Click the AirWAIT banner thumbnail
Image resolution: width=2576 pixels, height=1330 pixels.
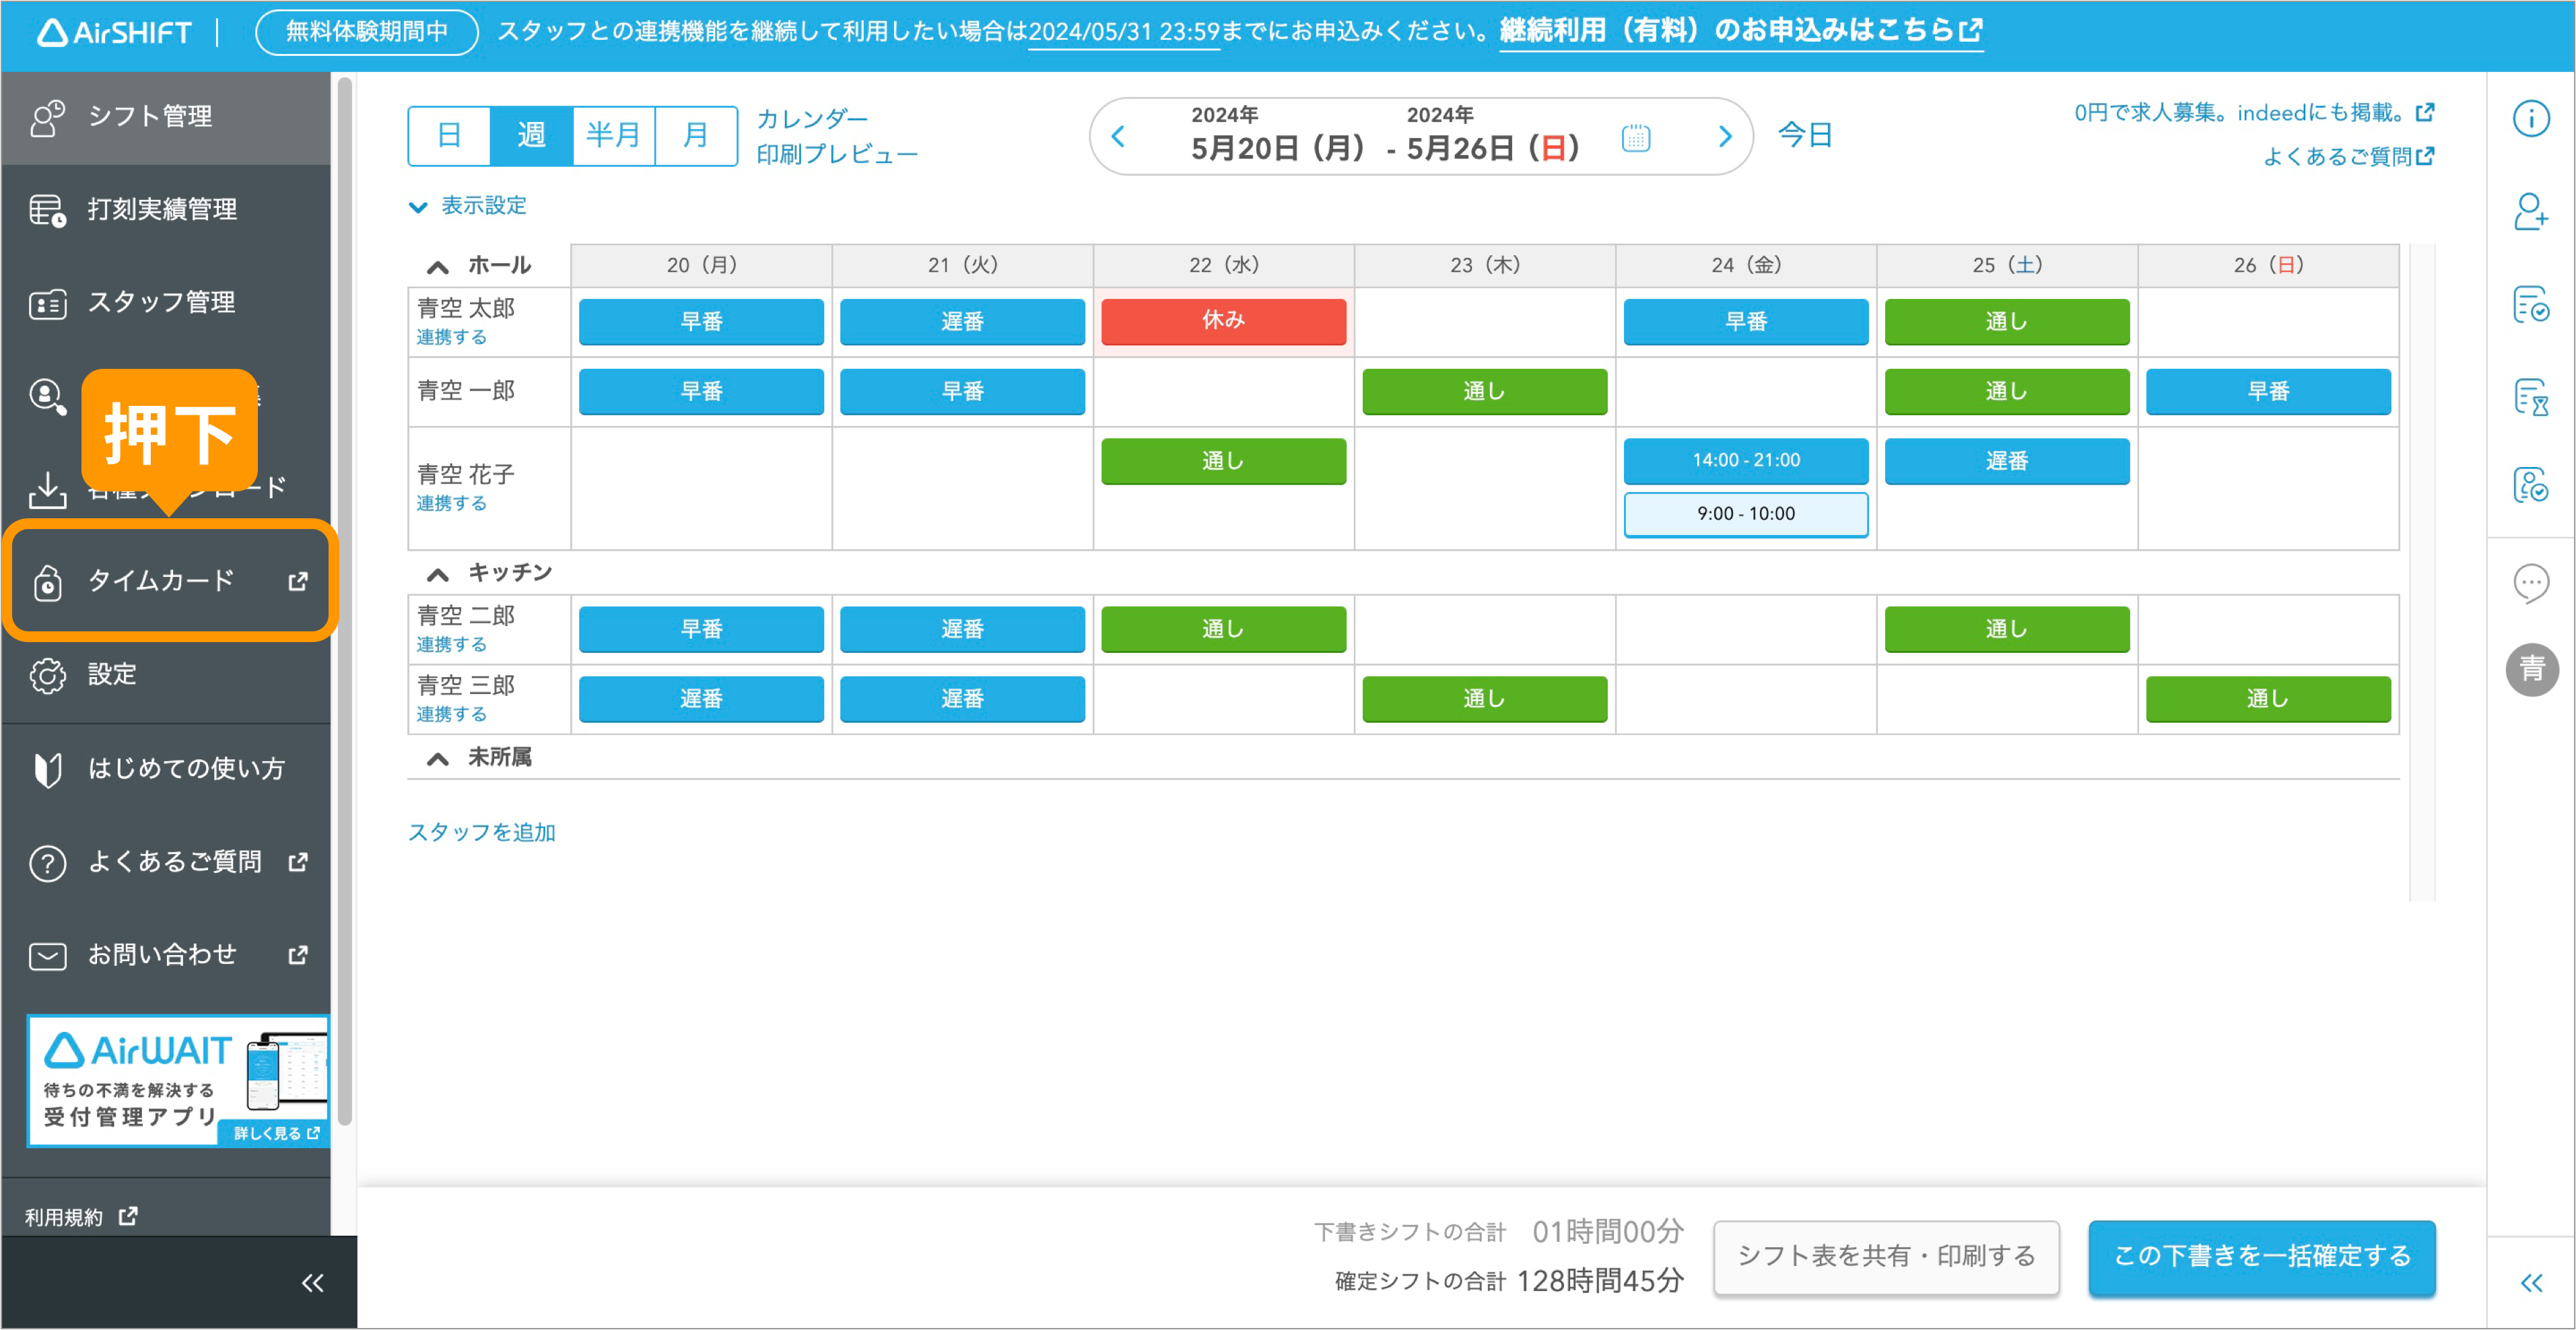coord(178,1081)
